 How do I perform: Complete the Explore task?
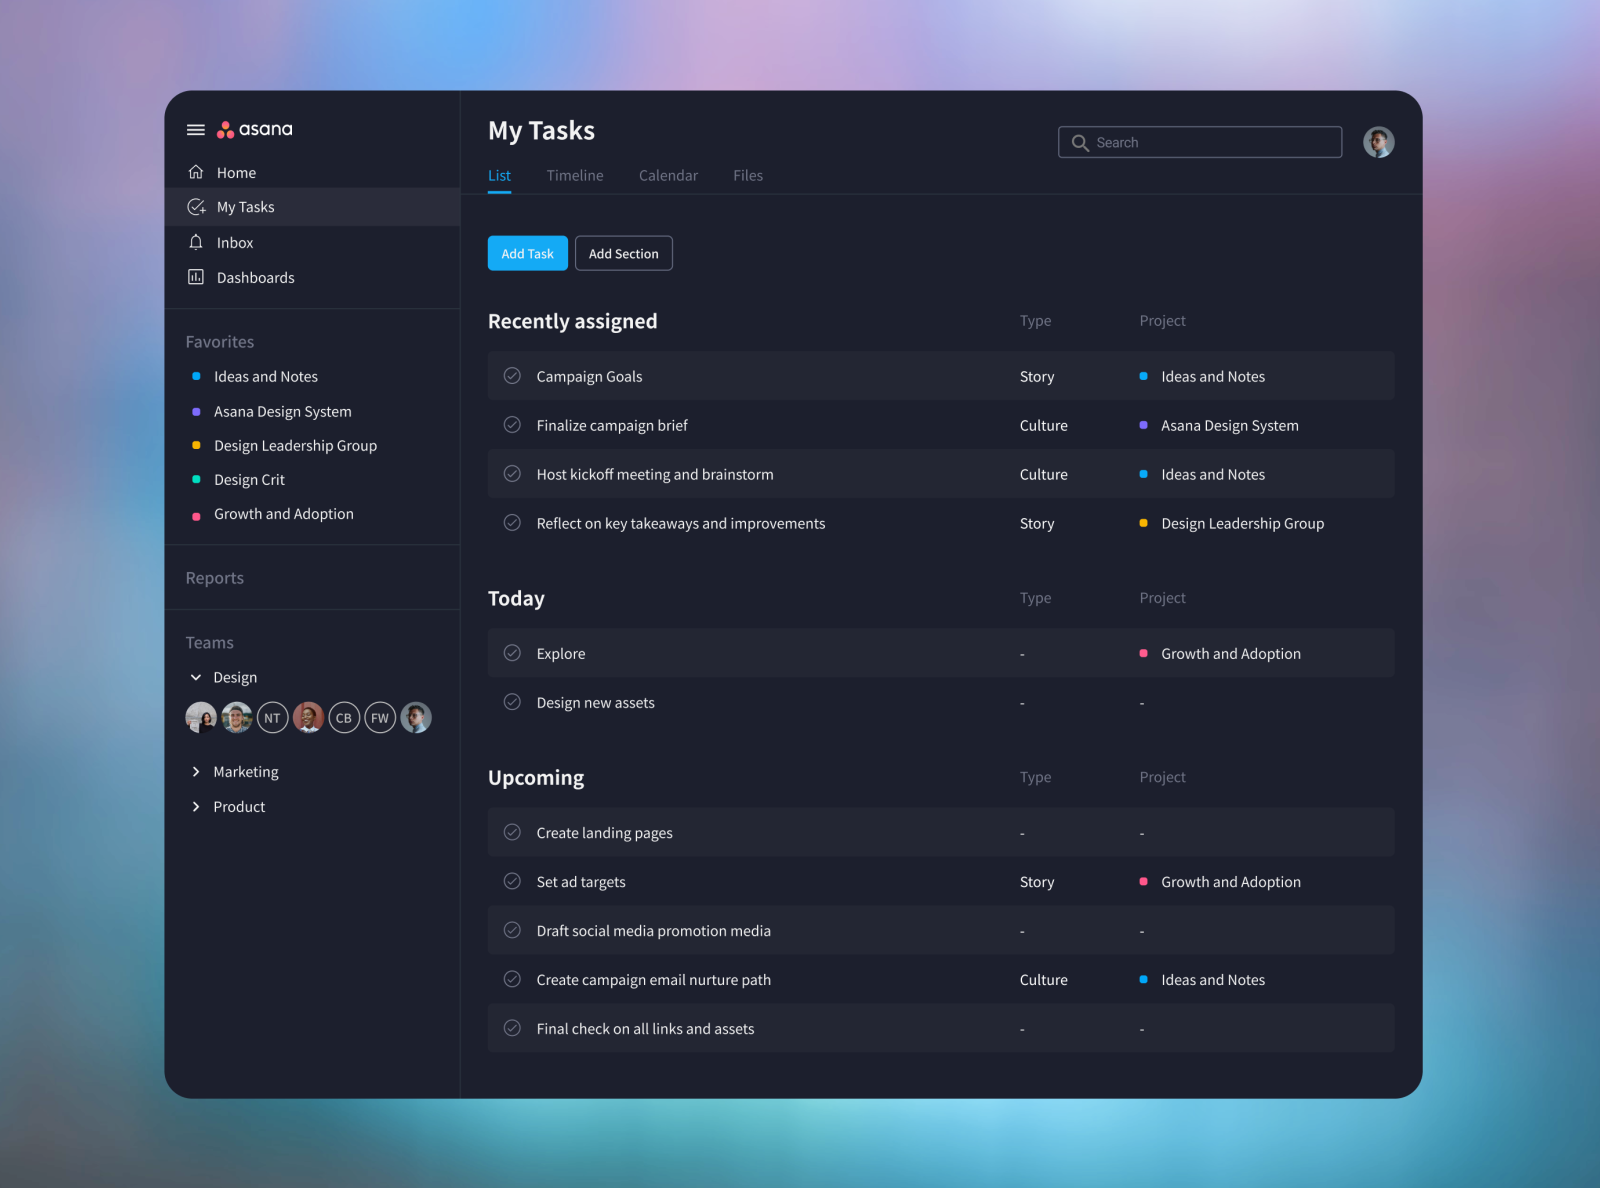[512, 653]
